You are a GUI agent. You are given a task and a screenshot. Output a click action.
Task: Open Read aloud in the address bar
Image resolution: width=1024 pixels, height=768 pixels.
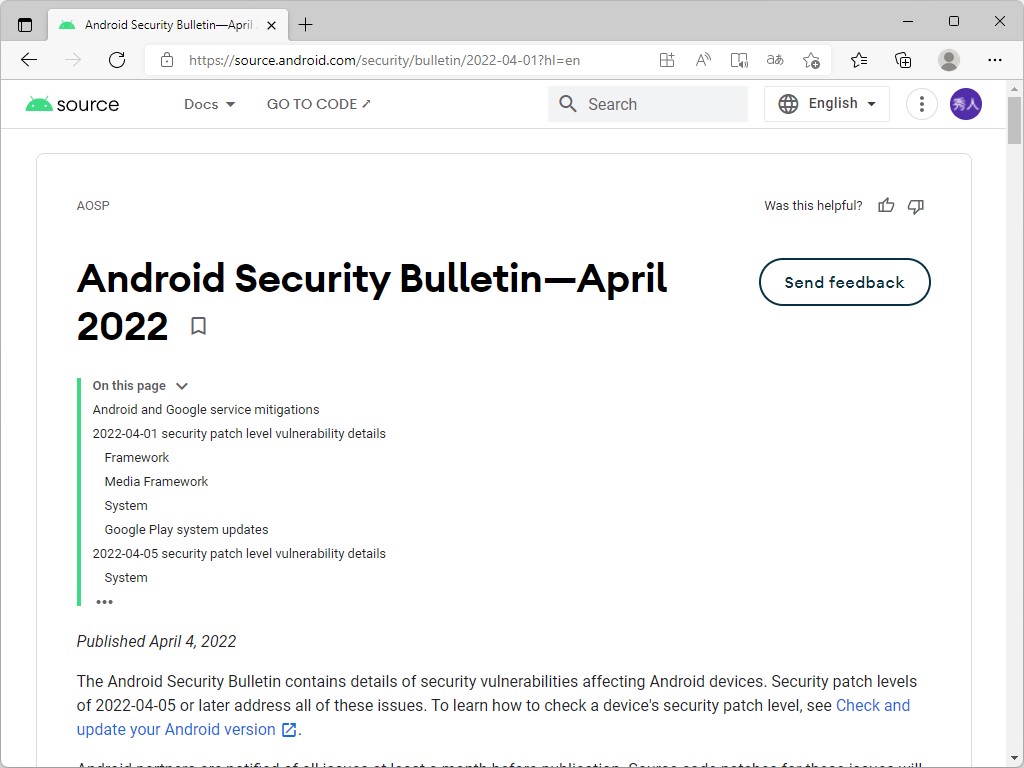703,60
